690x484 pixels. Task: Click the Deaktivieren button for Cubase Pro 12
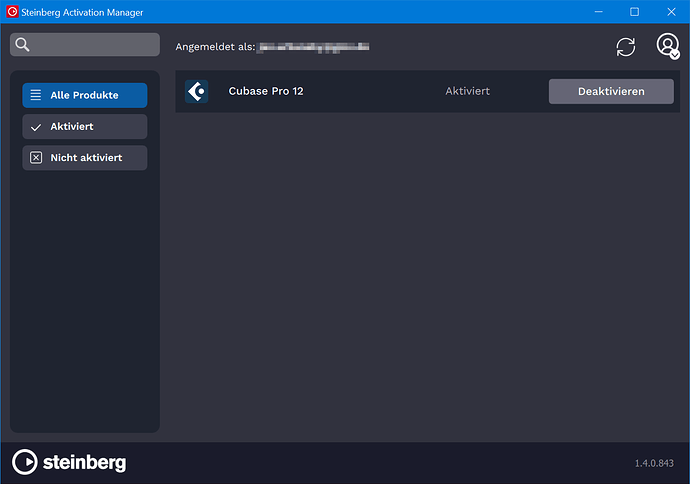pos(611,92)
